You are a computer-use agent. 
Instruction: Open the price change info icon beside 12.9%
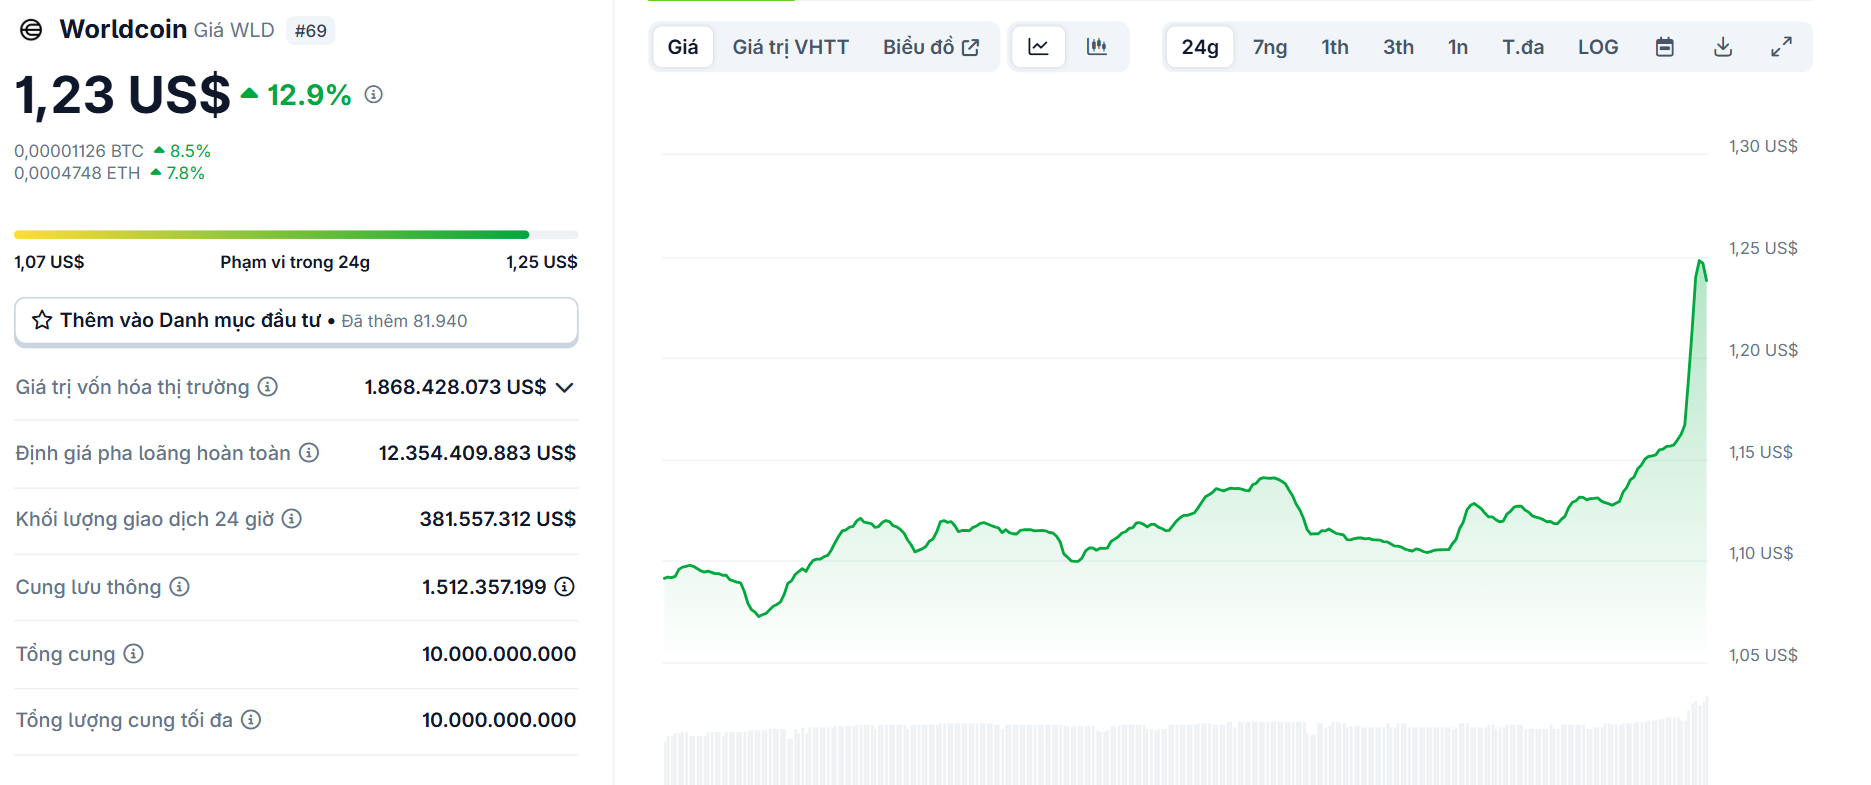[x=374, y=94]
